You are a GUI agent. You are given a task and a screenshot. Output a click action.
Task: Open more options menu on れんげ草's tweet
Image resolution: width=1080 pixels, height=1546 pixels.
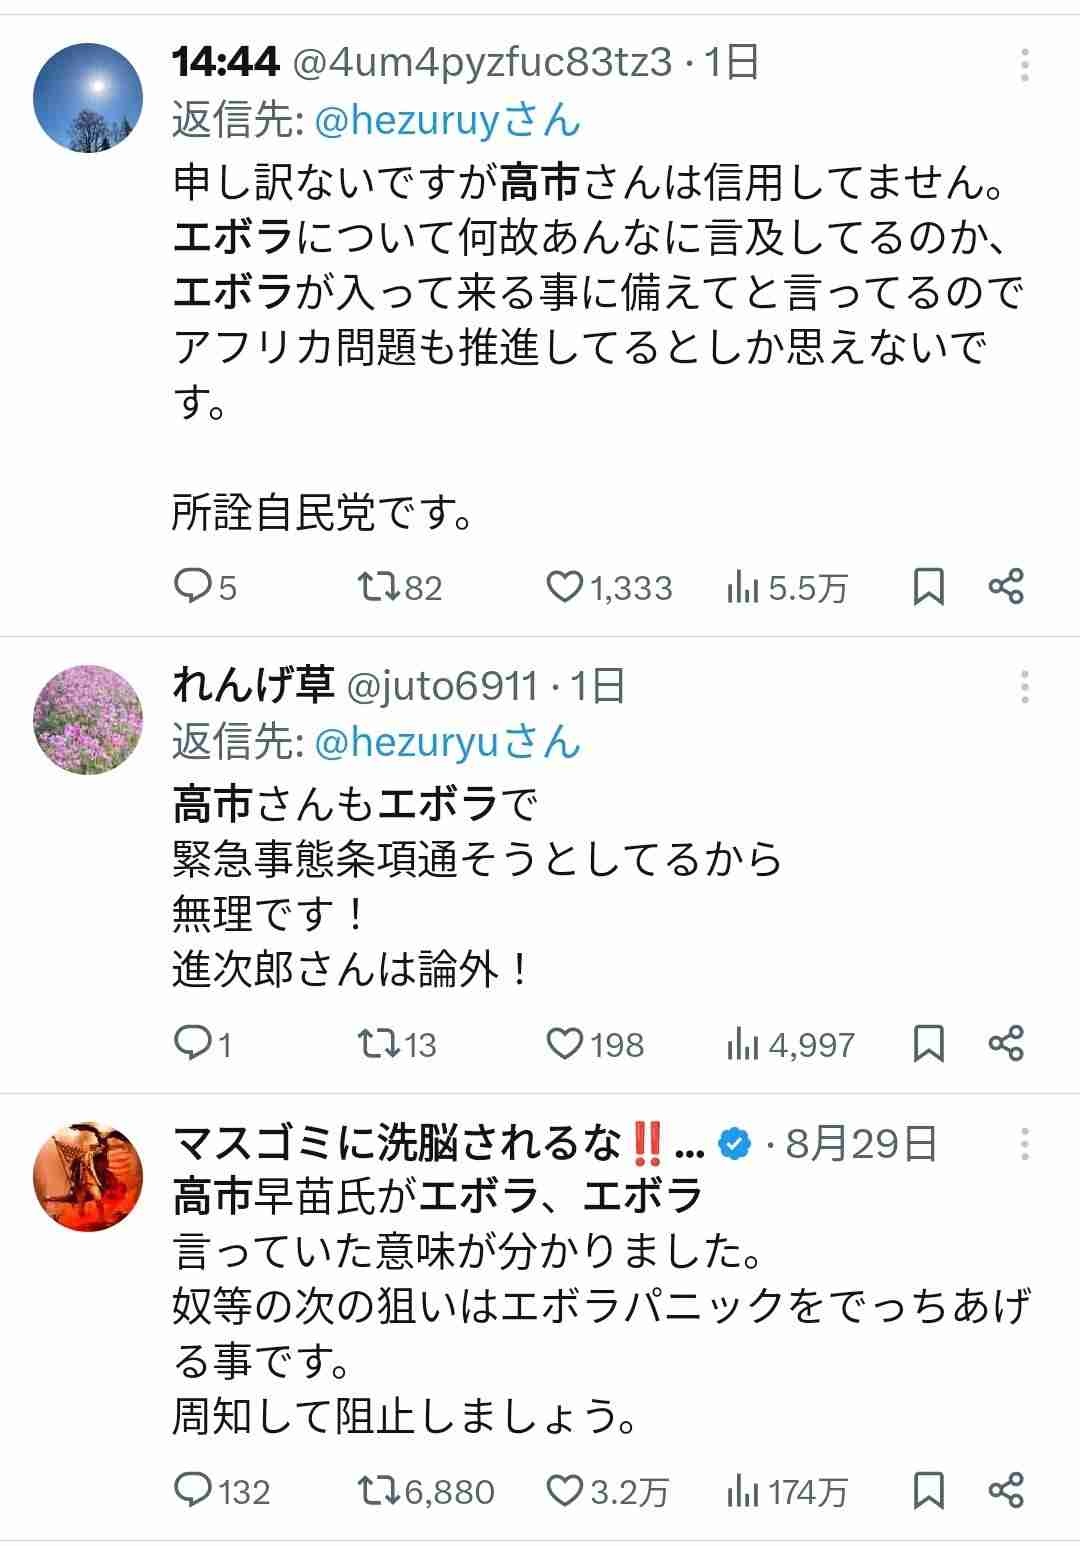tap(1023, 685)
